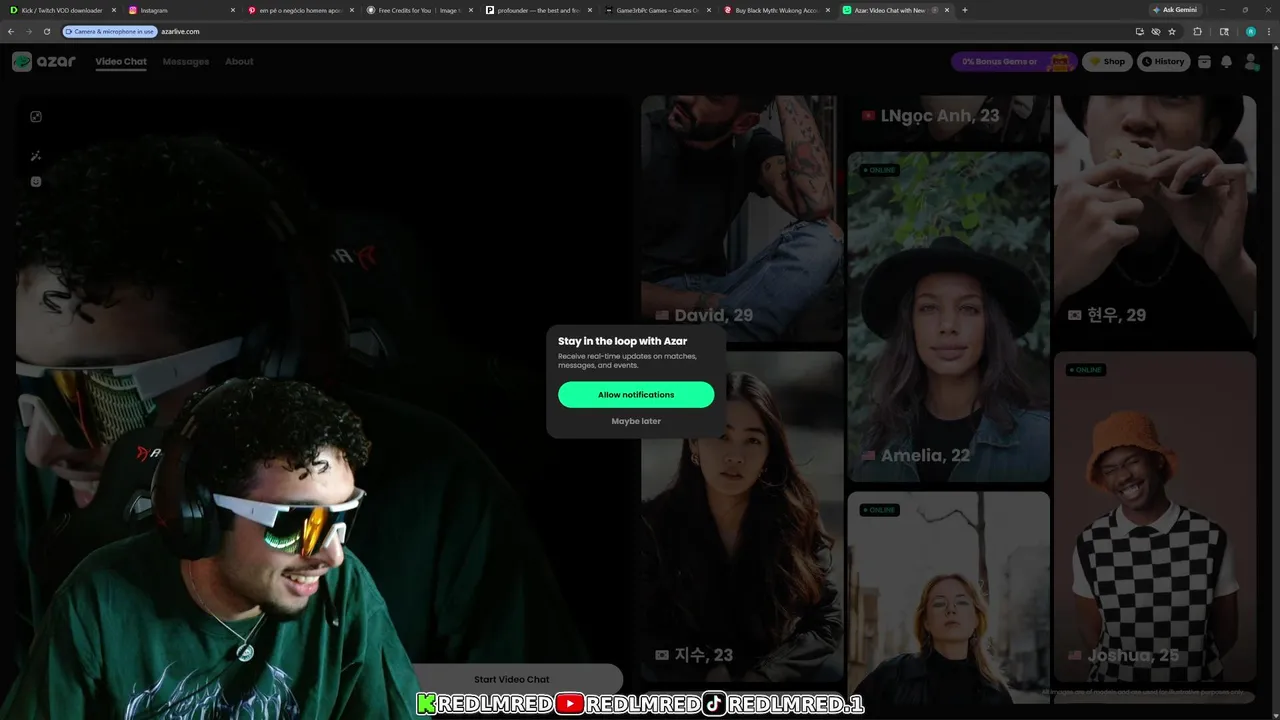Close the Instagram browser tab
This screenshot has width=1280, height=720.
click(x=232, y=10)
